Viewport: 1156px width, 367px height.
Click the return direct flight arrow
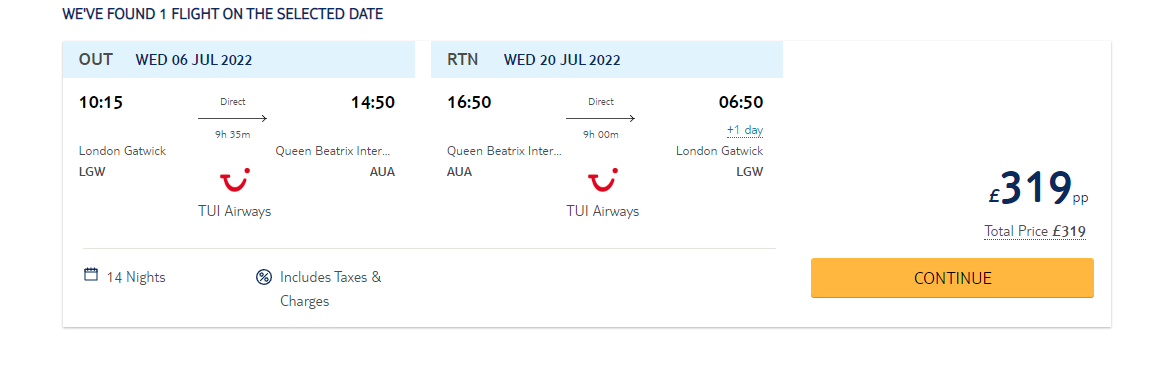tap(600, 118)
